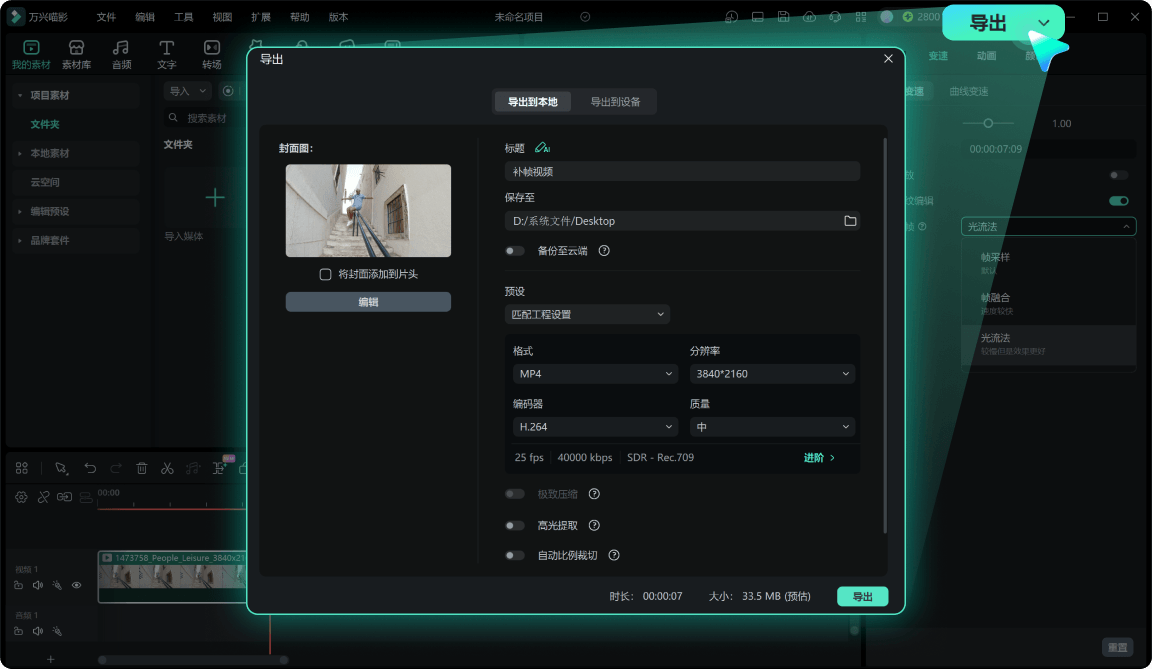This screenshot has width=1152, height=669.
Task: Select the 帧融合 option
Action: [1048, 303]
